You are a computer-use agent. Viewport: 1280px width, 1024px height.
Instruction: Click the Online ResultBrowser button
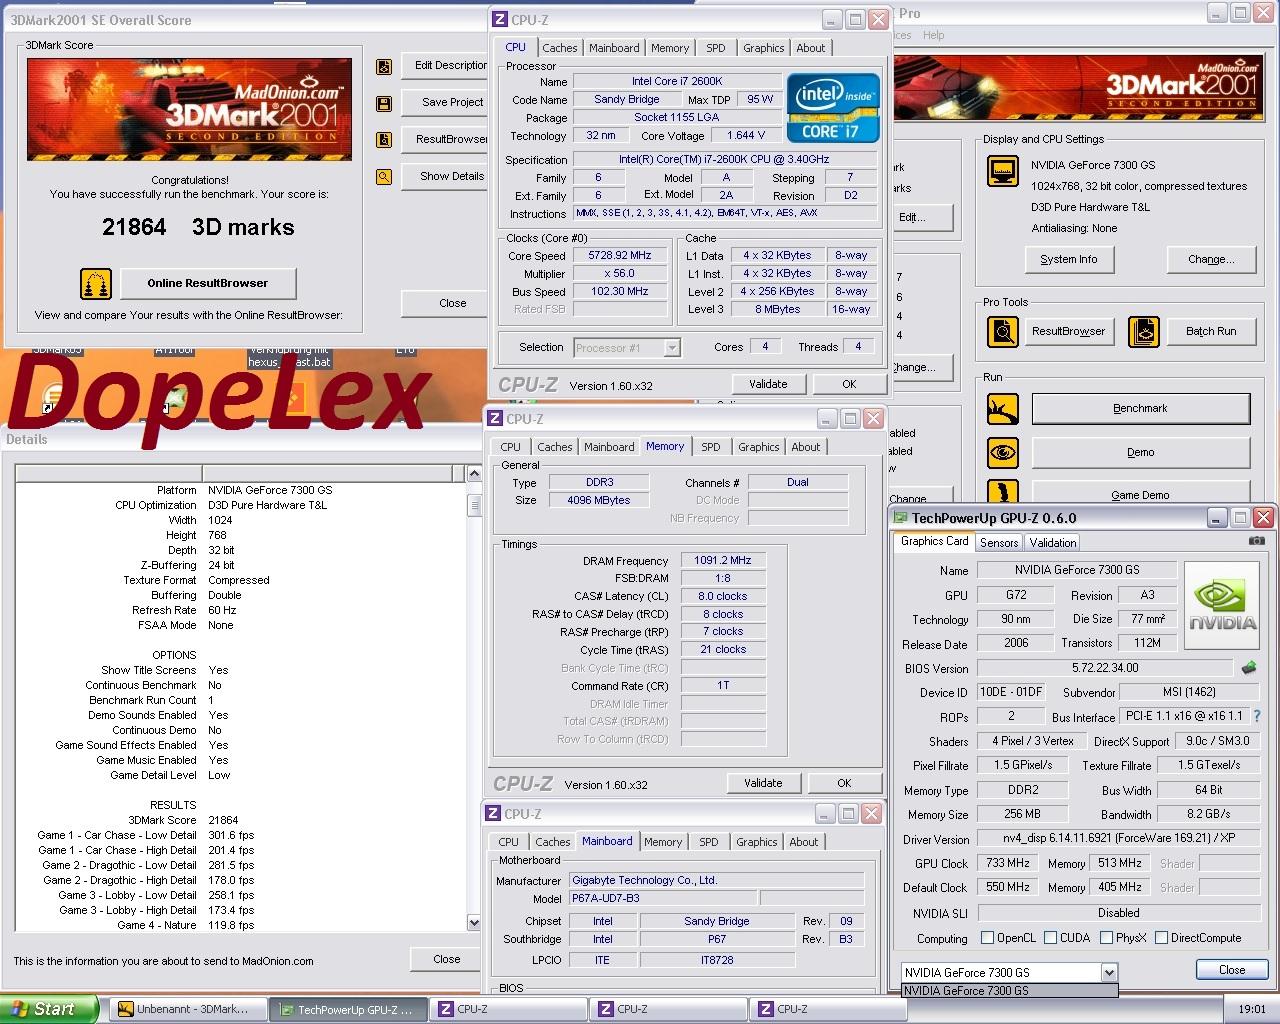click(208, 283)
